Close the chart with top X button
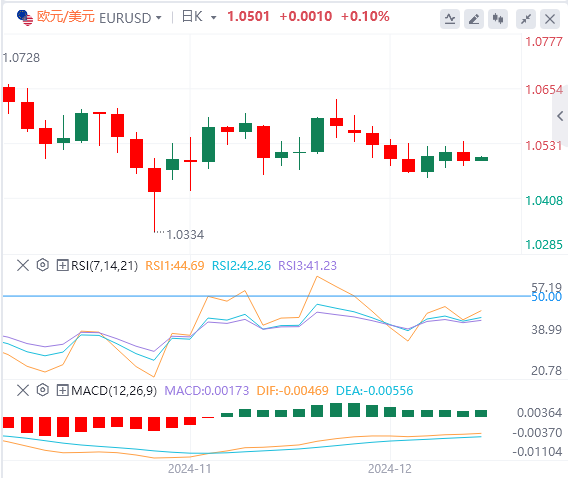This screenshot has height=478, width=568. click(550, 19)
